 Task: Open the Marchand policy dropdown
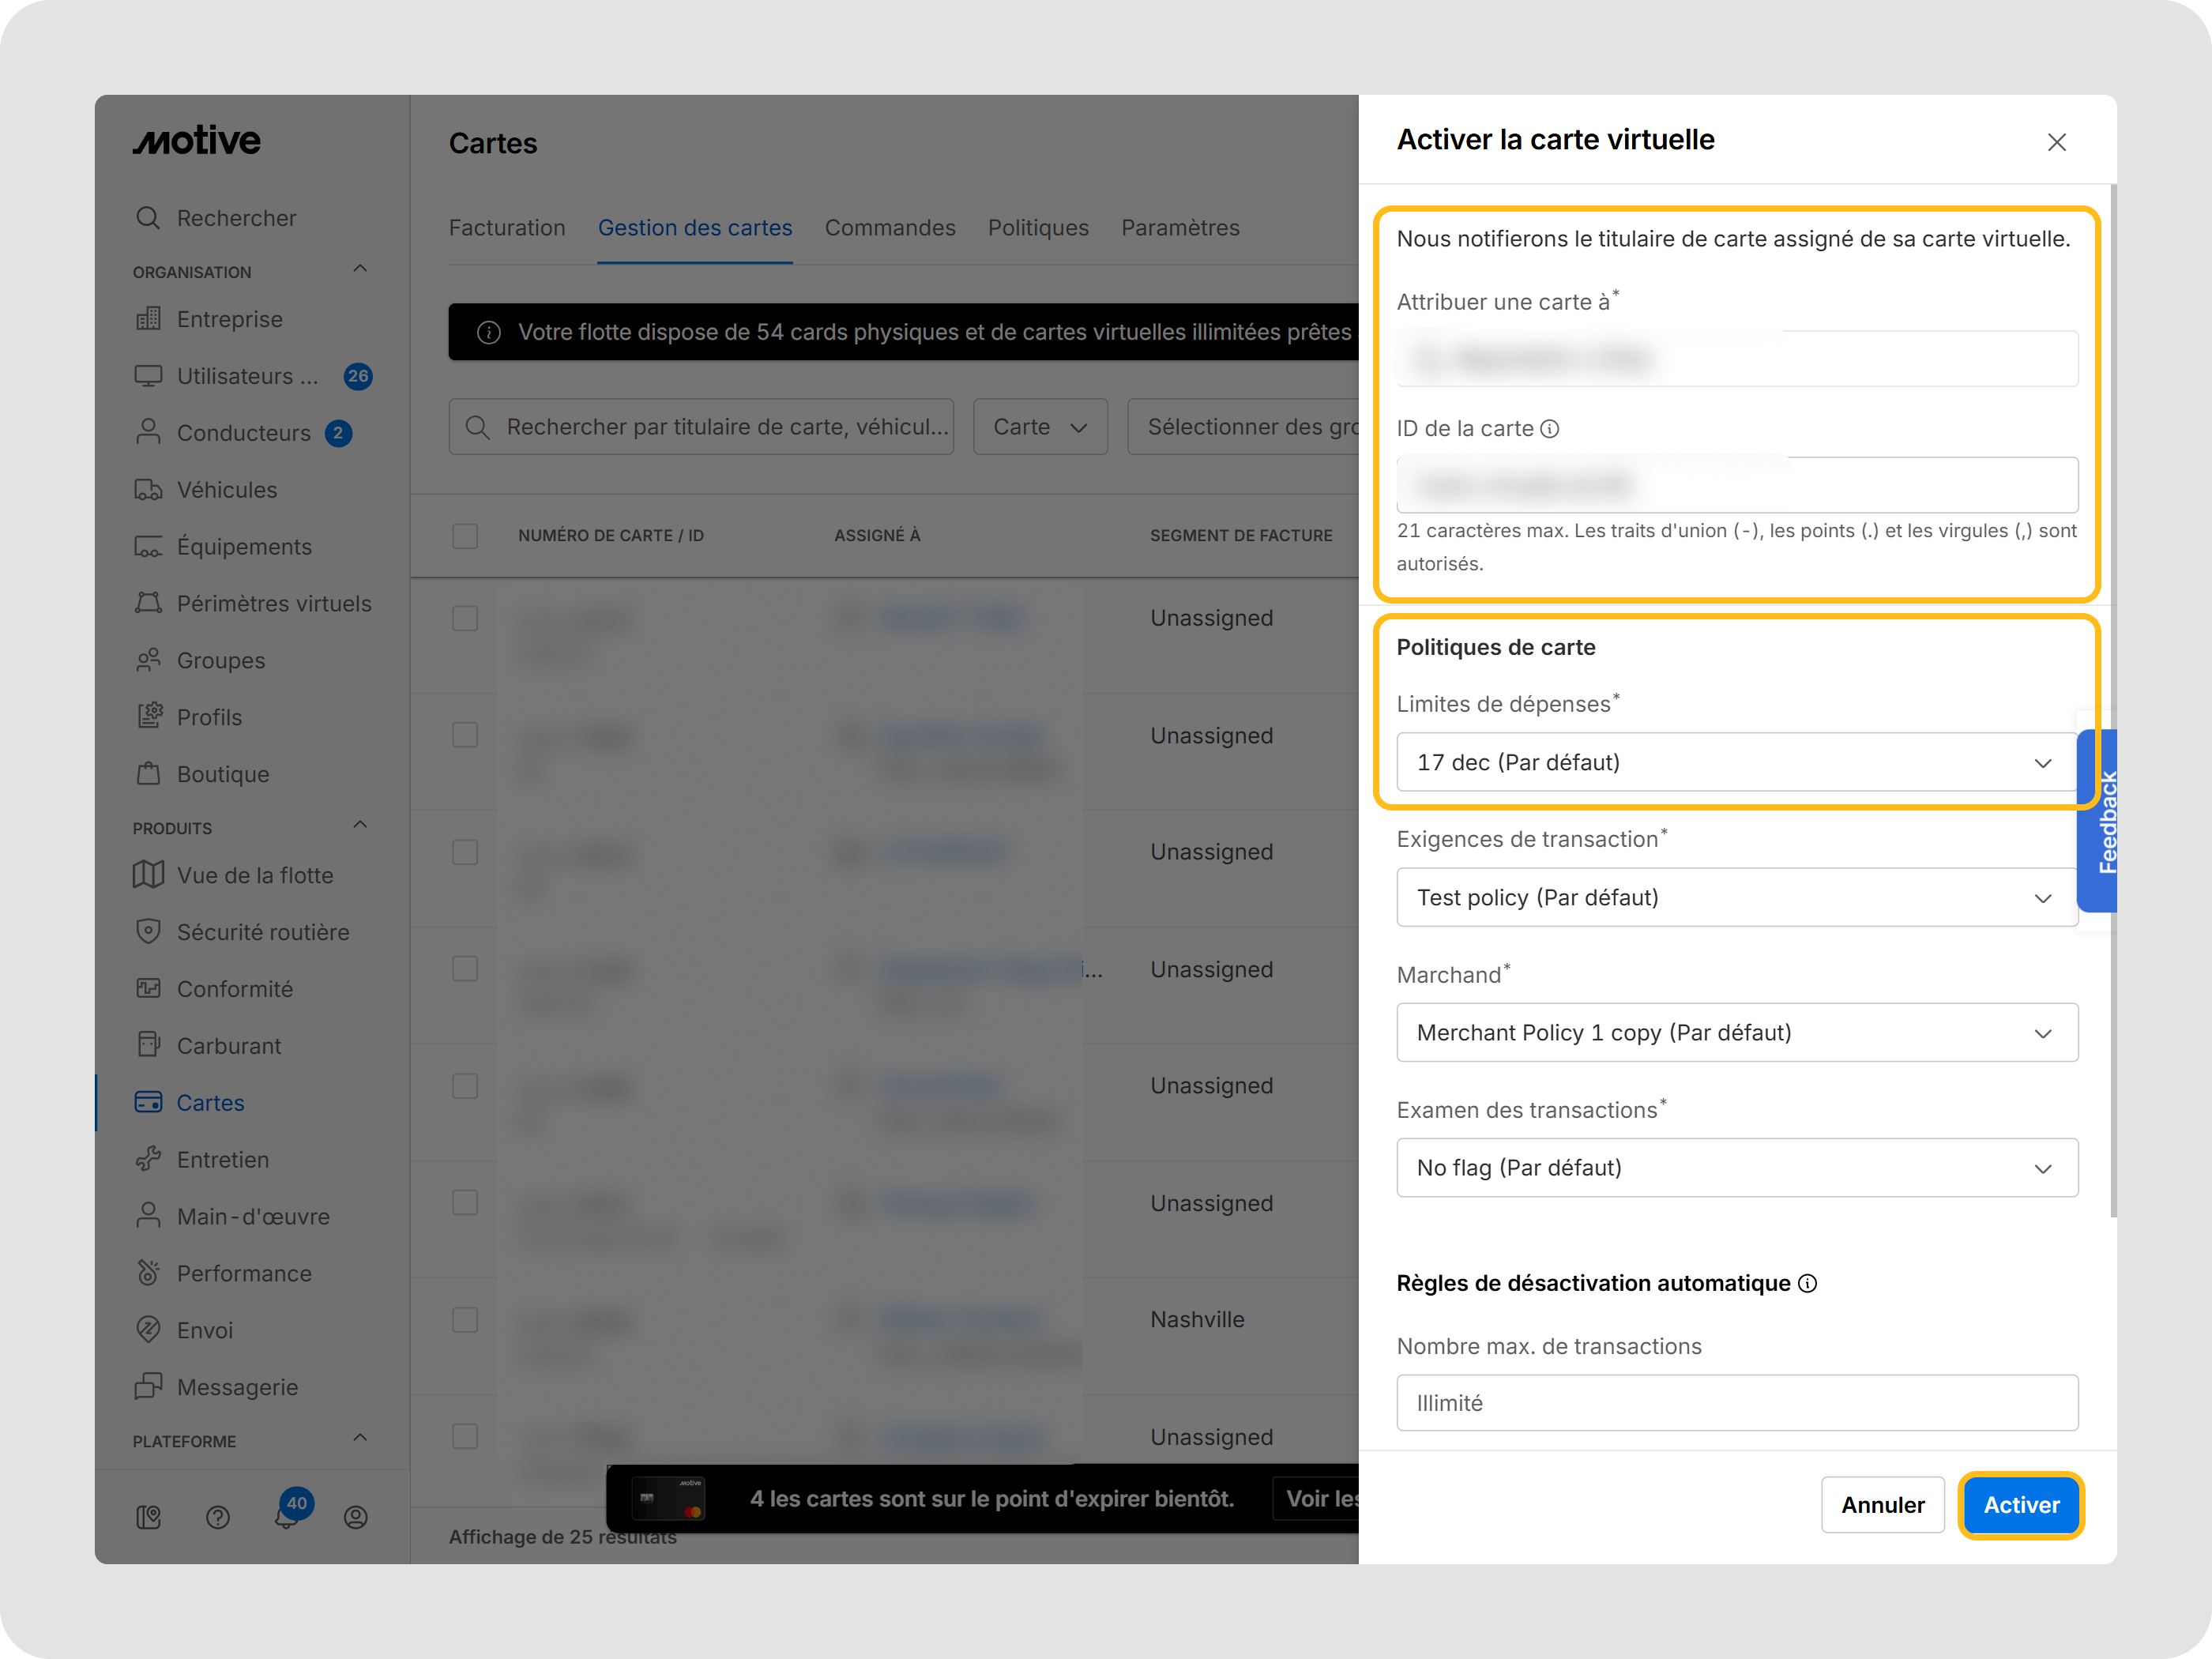coord(1737,1032)
